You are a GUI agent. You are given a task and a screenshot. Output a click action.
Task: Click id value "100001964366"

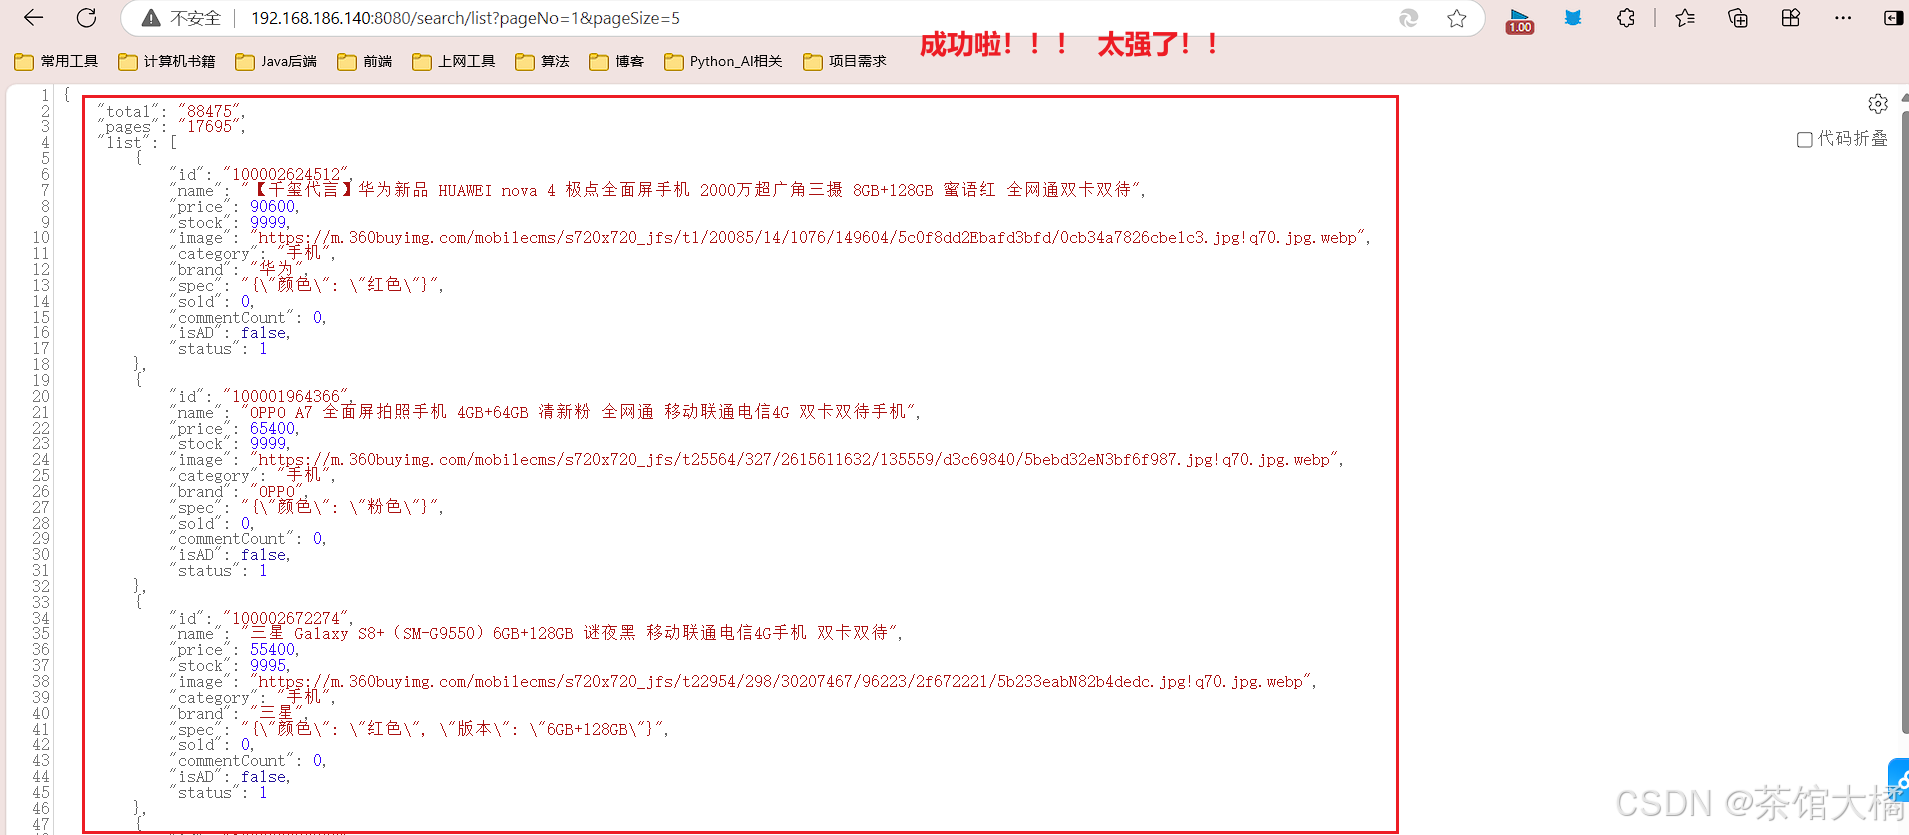tap(286, 396)
